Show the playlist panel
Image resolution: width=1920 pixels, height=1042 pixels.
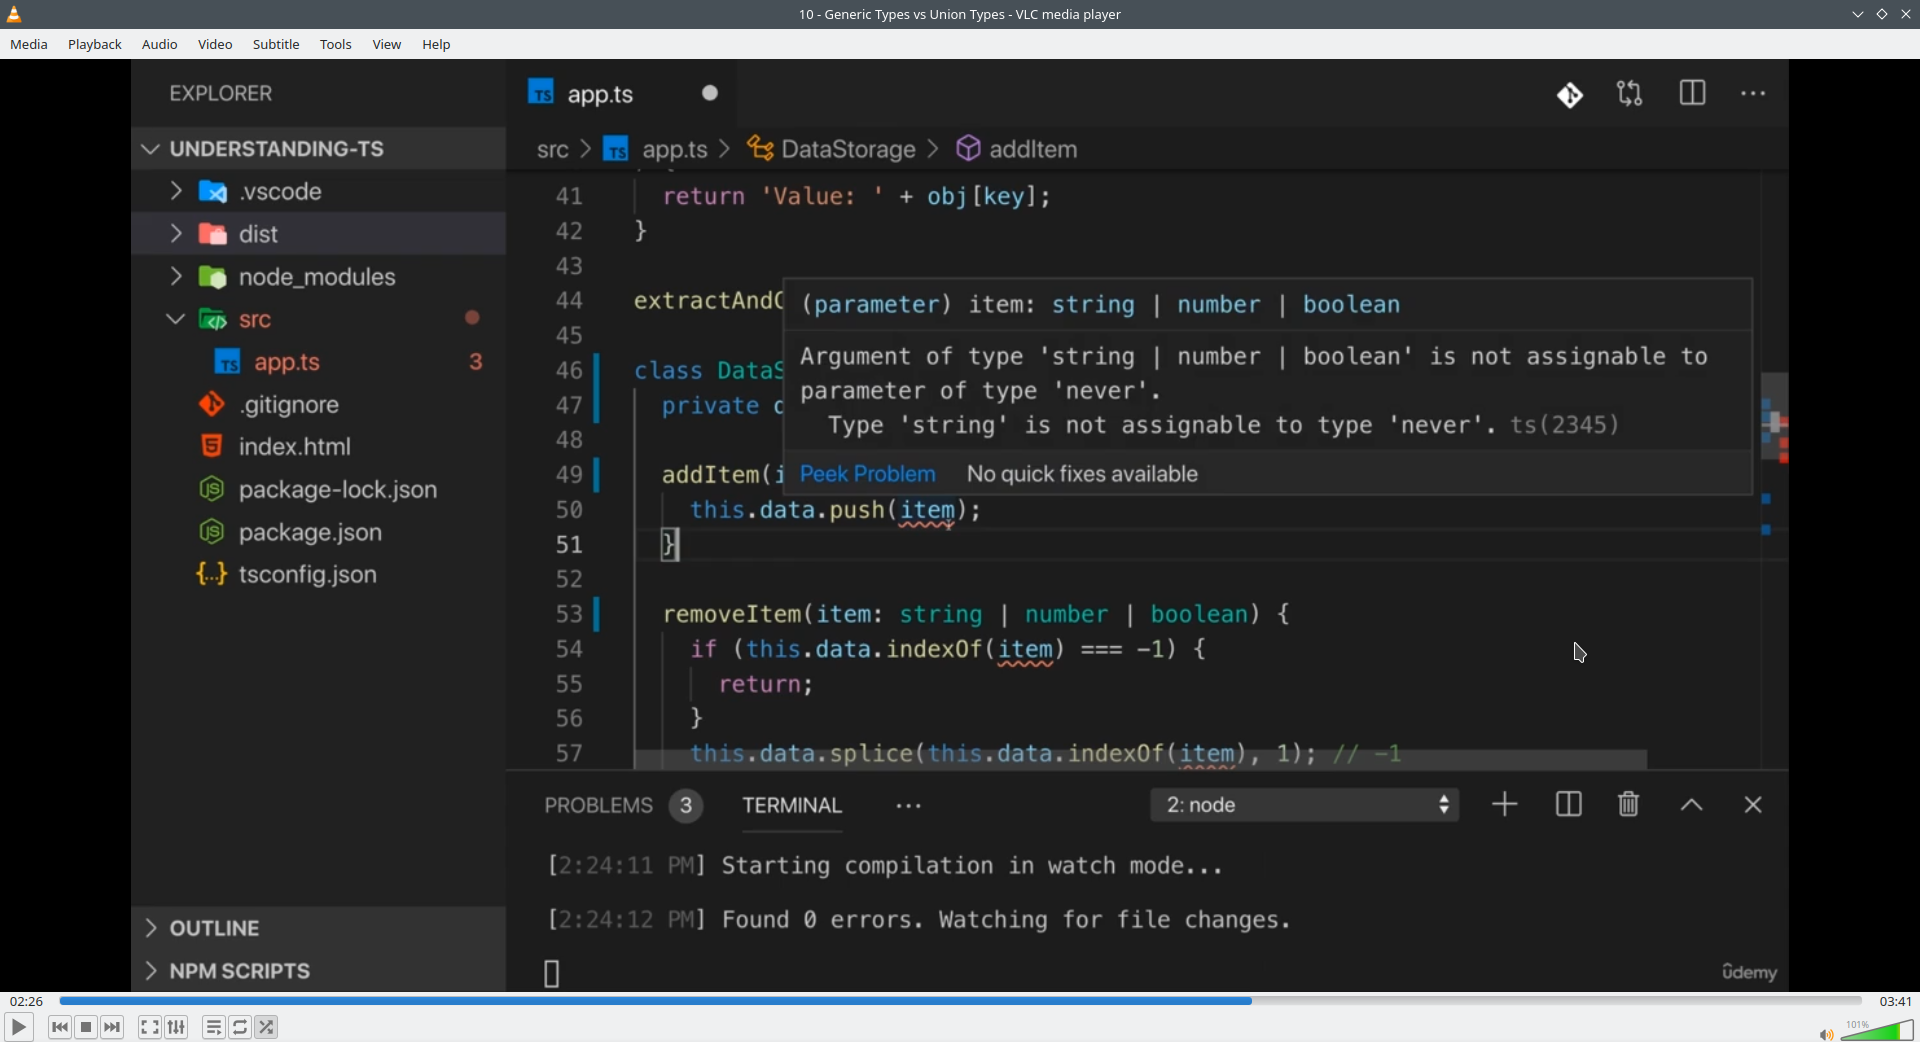213,1027
